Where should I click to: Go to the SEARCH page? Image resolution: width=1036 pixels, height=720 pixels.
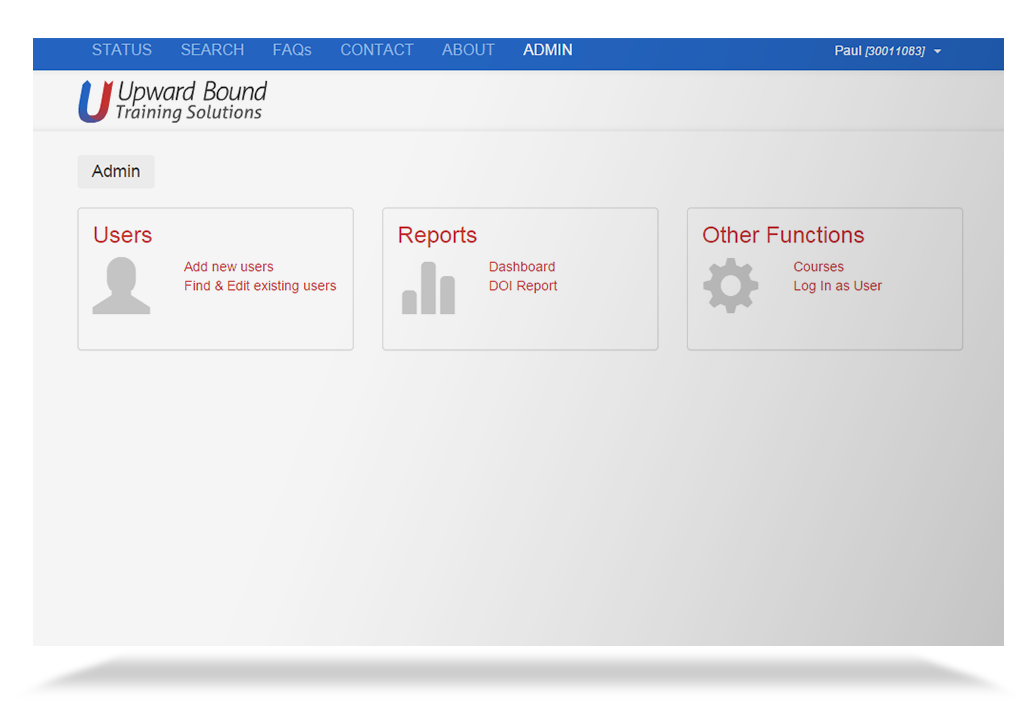click(x=212, y=50)
